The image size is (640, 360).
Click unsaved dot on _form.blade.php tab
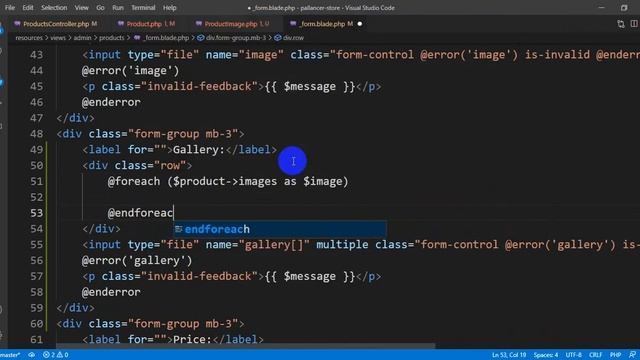[x=360, y=24]
